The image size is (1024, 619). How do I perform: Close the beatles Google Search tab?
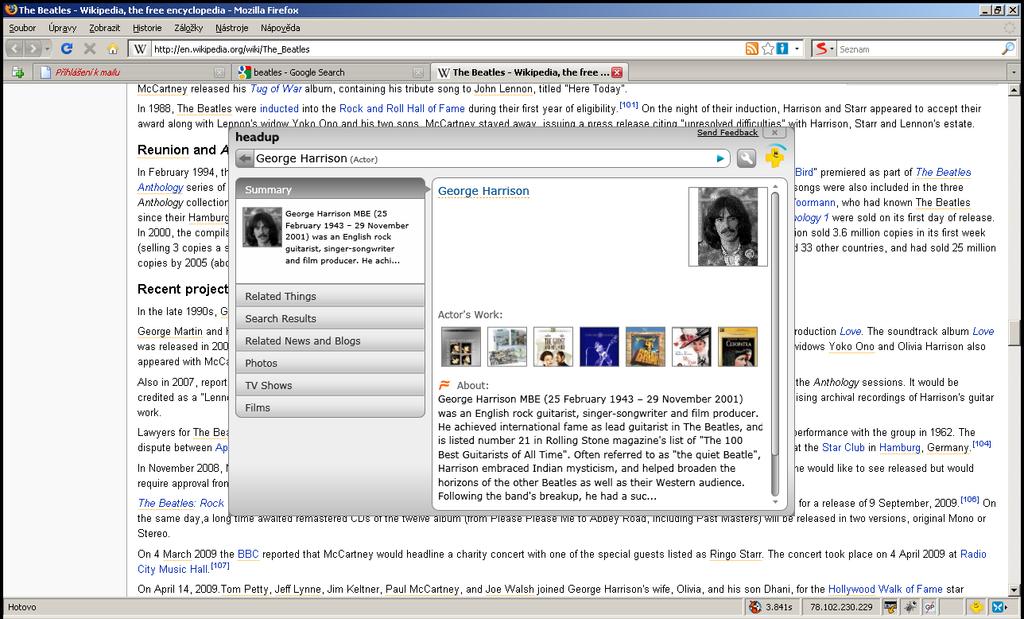tap(418, 72)
